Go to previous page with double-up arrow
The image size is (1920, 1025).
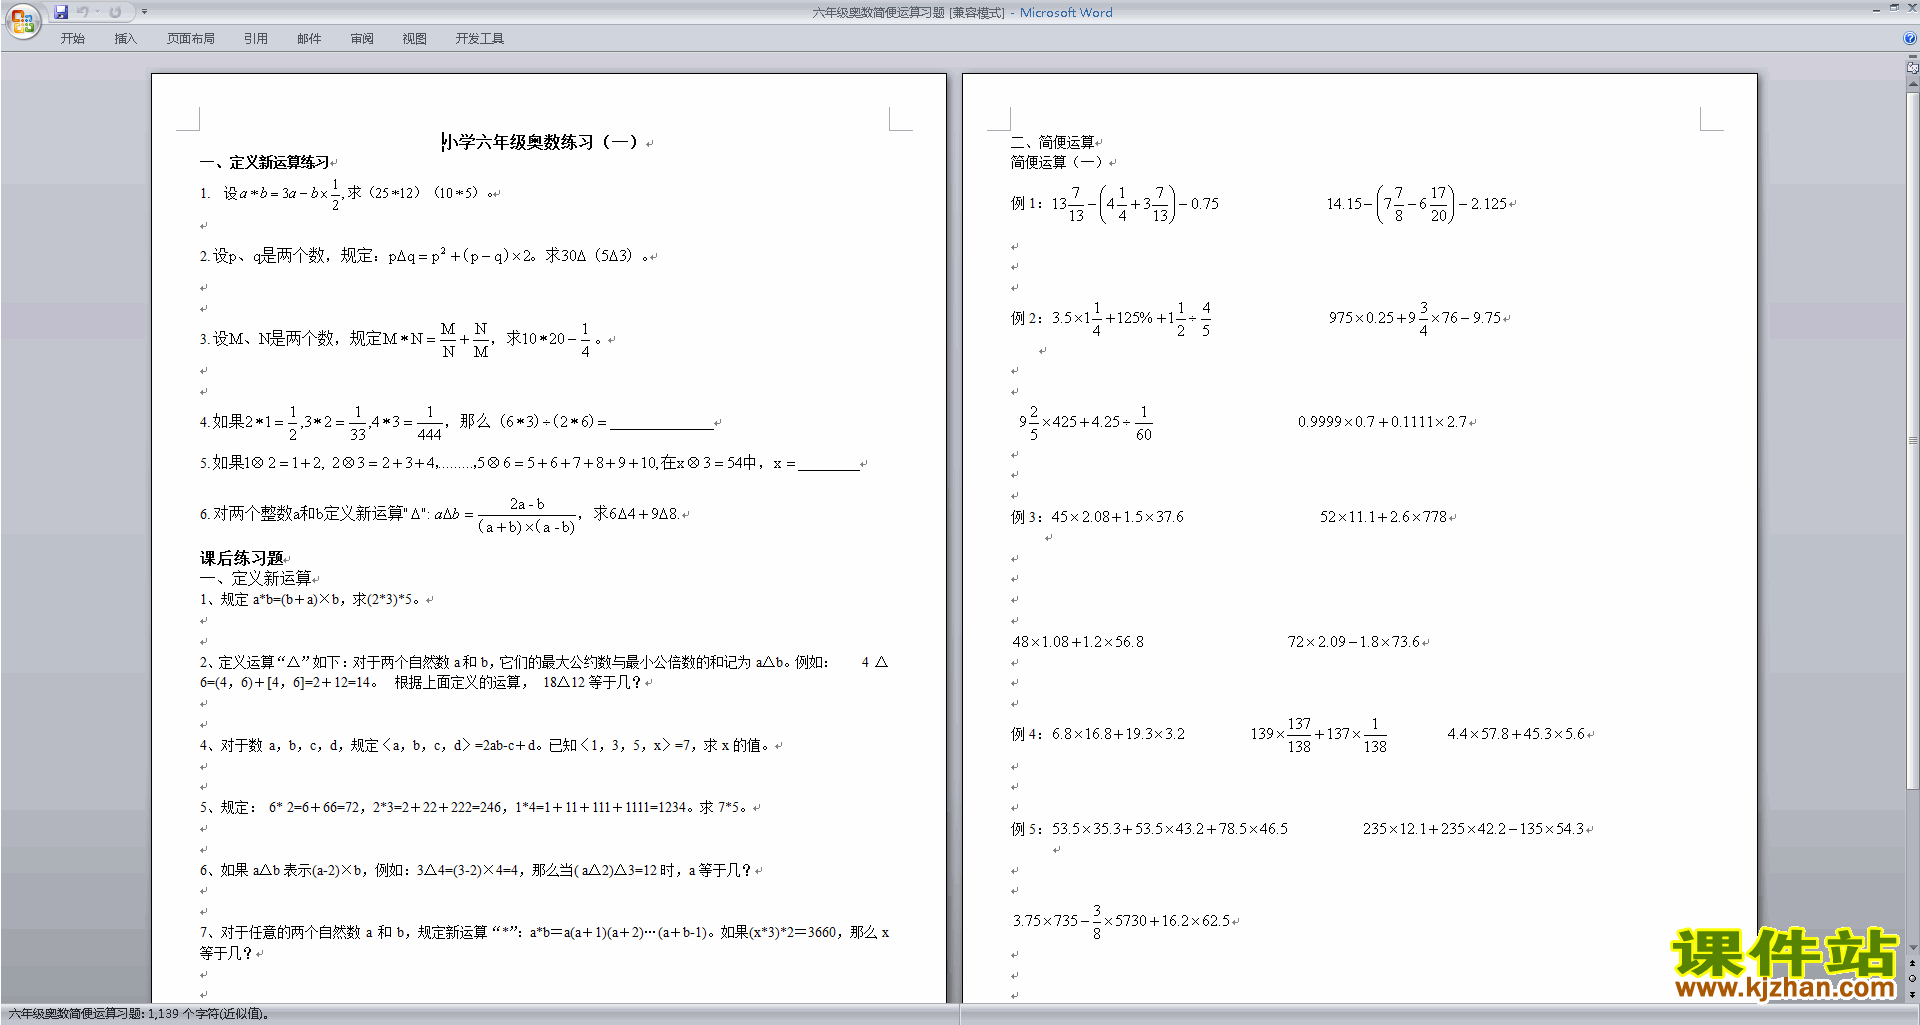(1912, 963)
